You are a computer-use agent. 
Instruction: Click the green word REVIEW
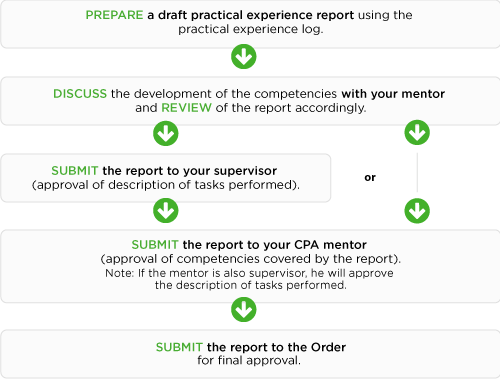point(186,108)
